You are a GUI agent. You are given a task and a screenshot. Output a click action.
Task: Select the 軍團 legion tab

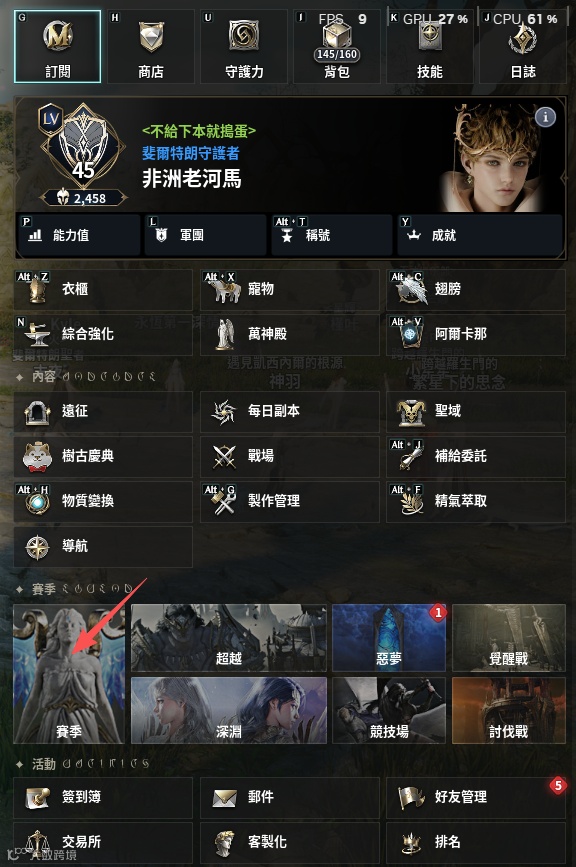(x=205, y=235)
